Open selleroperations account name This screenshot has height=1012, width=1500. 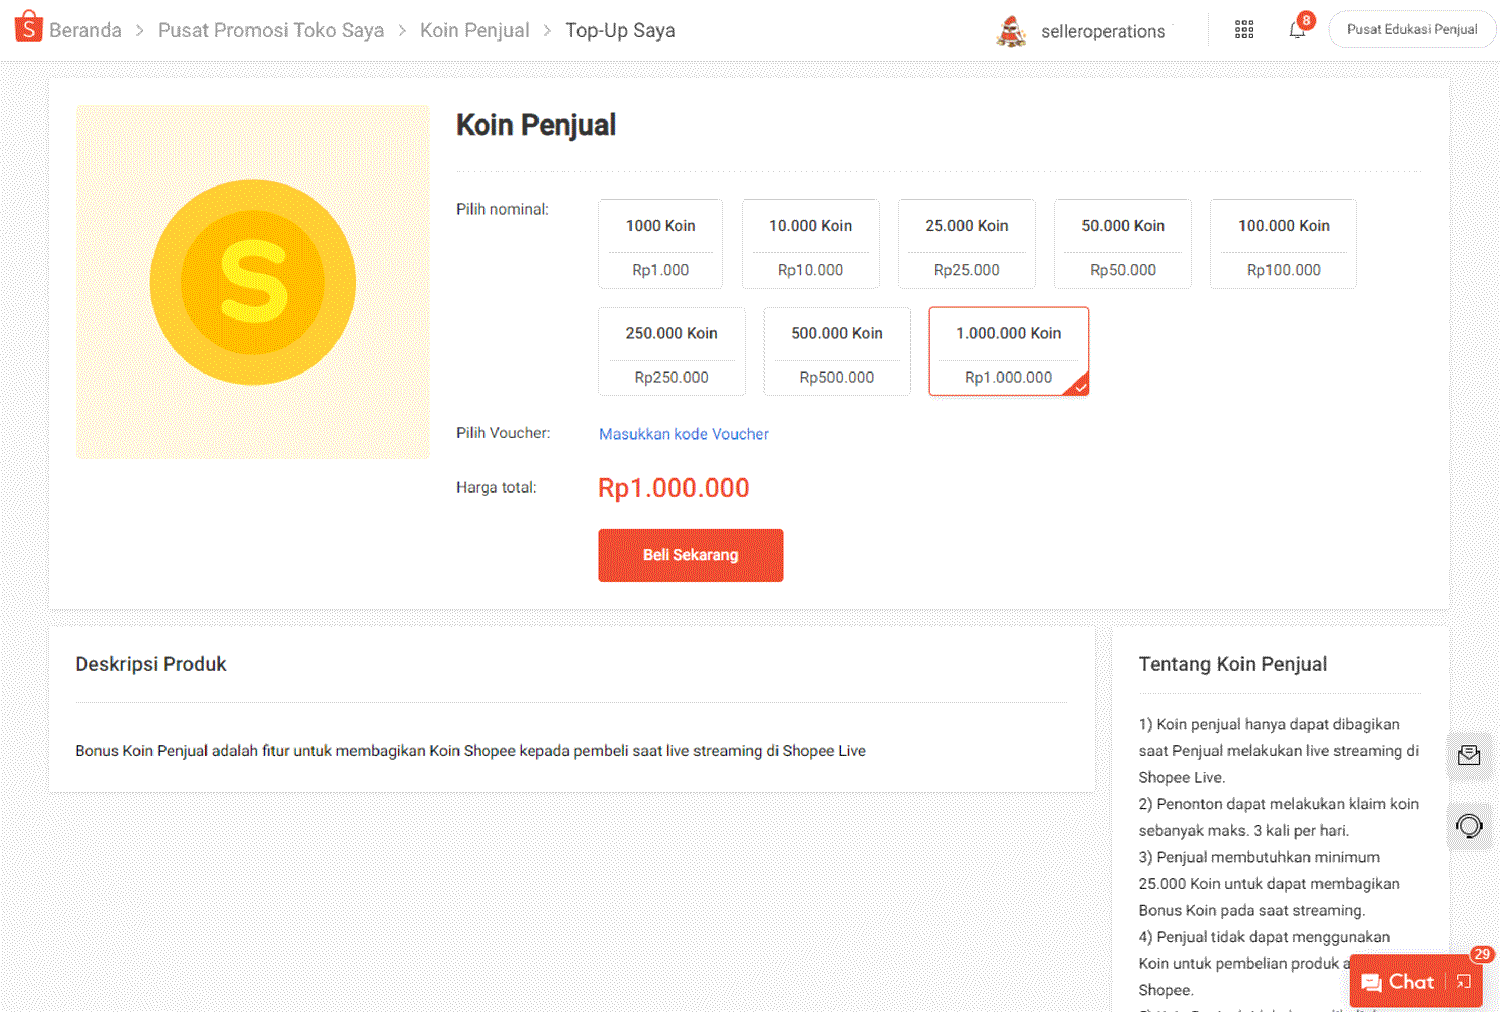(1103, 31)
